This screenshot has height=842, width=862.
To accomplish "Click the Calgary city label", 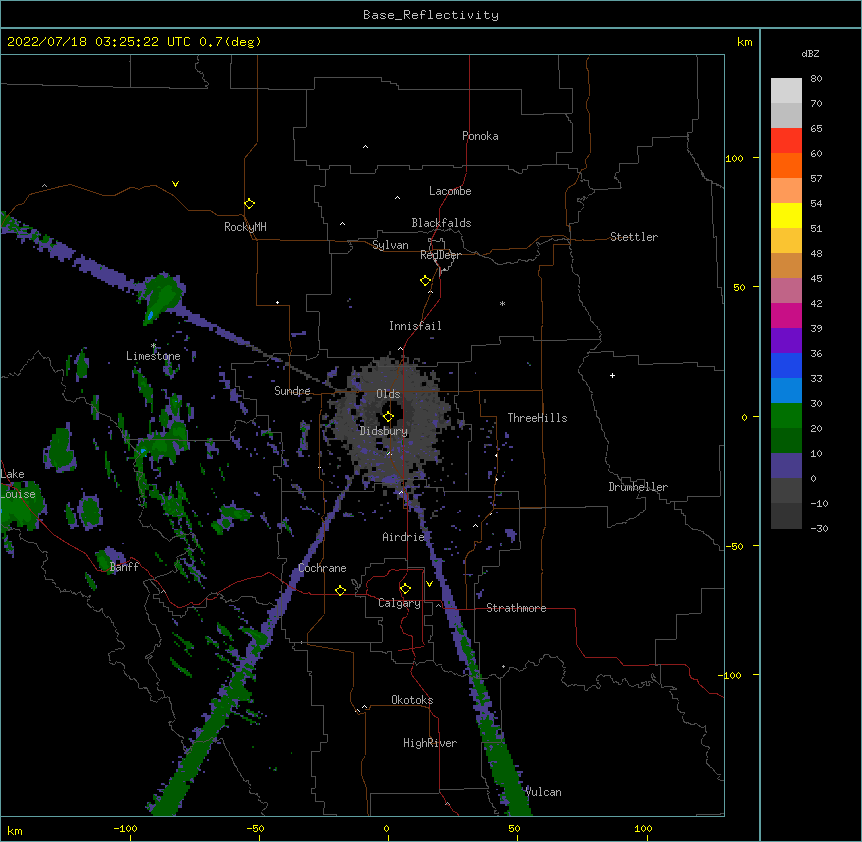I will point(399,603).
